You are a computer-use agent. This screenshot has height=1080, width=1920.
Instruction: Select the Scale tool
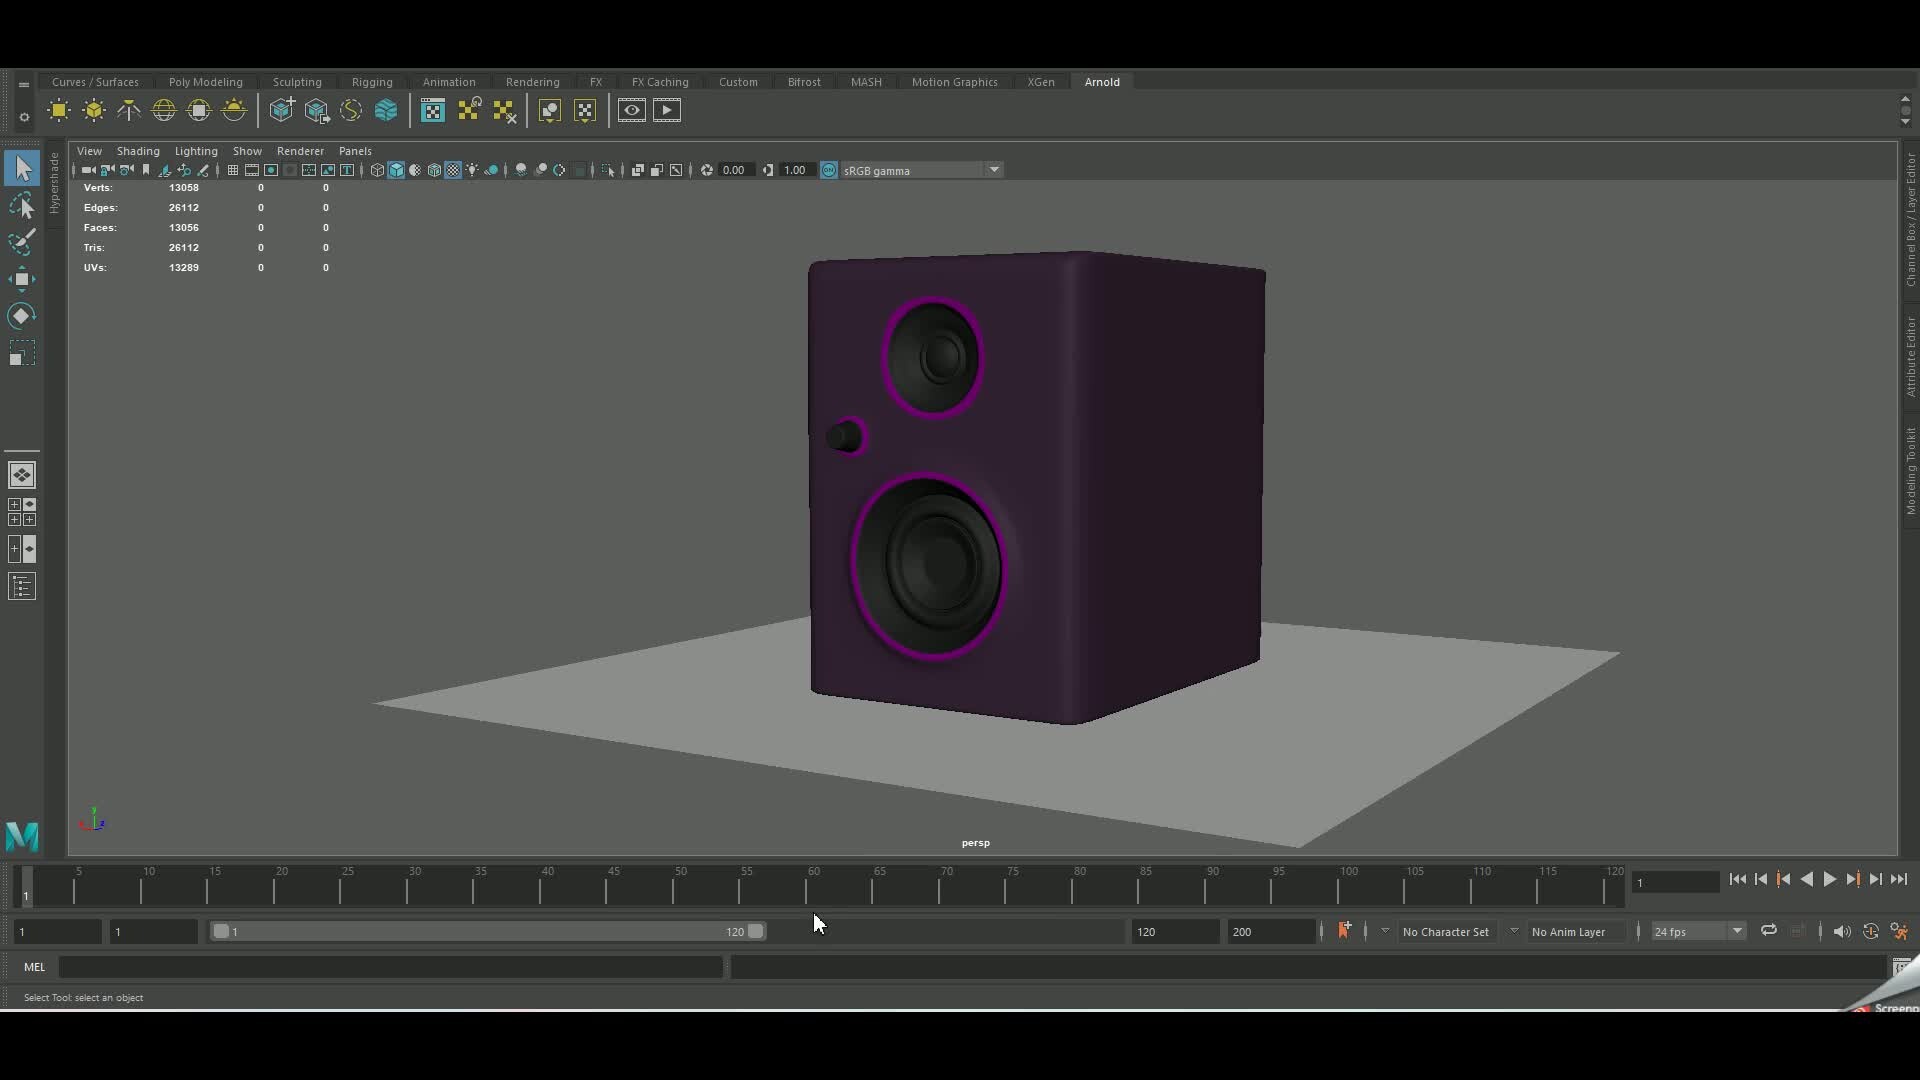pos(22,352)
